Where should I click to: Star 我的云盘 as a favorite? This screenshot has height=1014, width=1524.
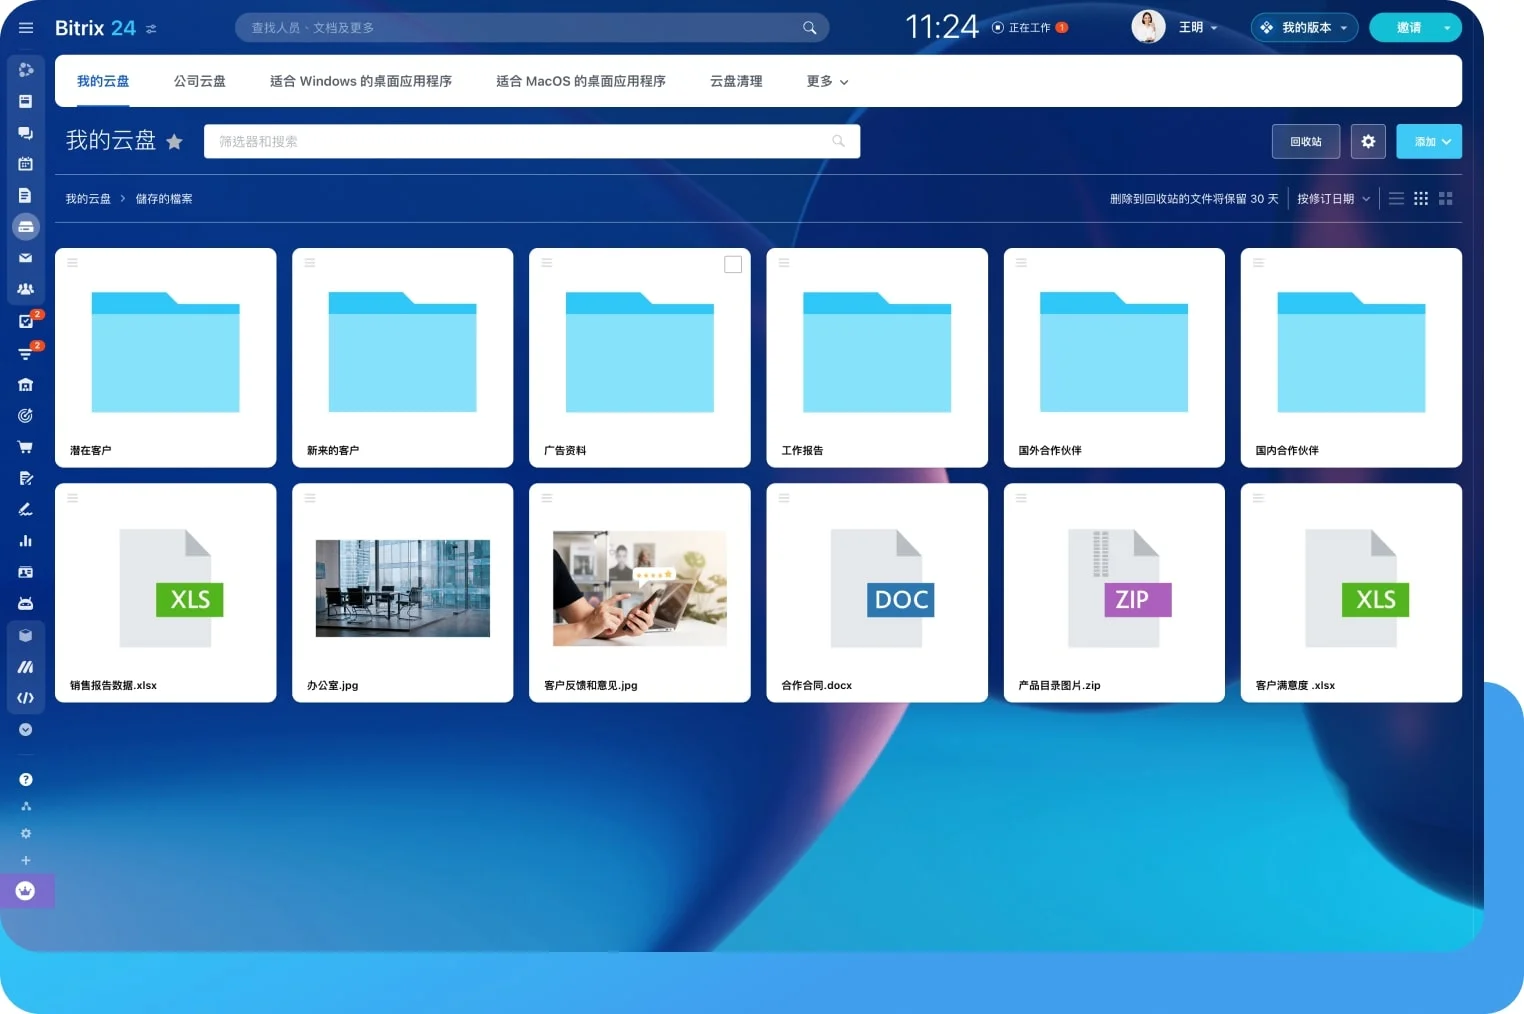point(174,142)
